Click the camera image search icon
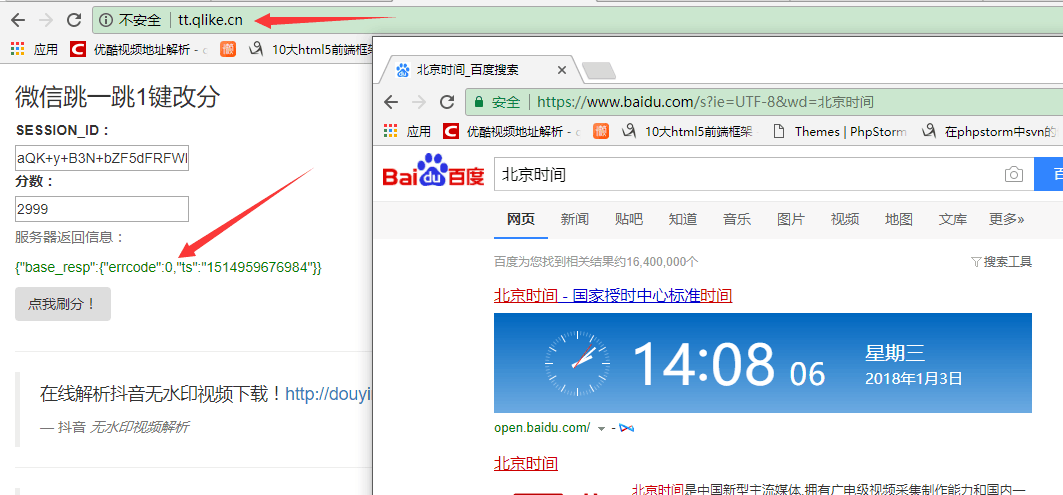Image resolution: width=1063 pixels, height=495 pixels. click(1013, 175)
